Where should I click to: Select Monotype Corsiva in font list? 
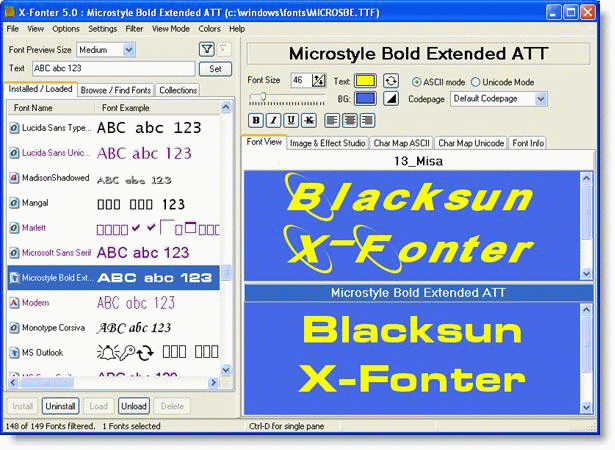point(113,328)
